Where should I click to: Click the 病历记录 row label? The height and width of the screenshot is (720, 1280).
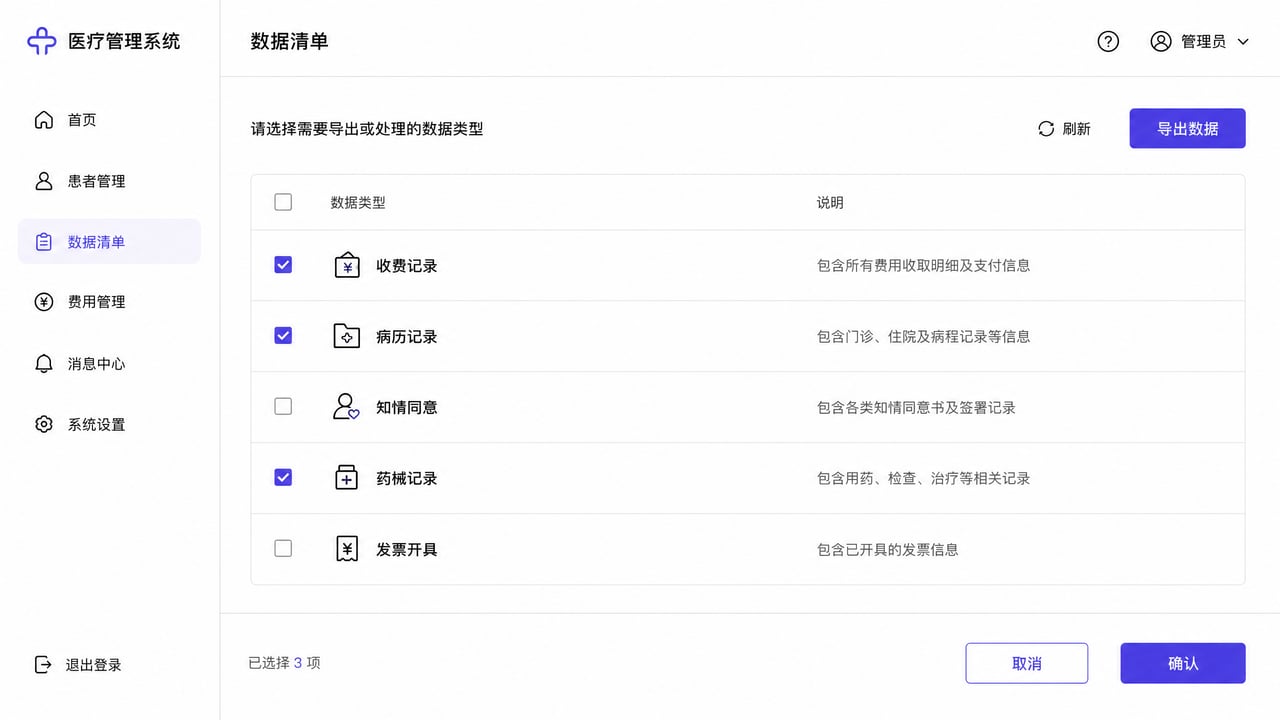(x=407, y=337)
